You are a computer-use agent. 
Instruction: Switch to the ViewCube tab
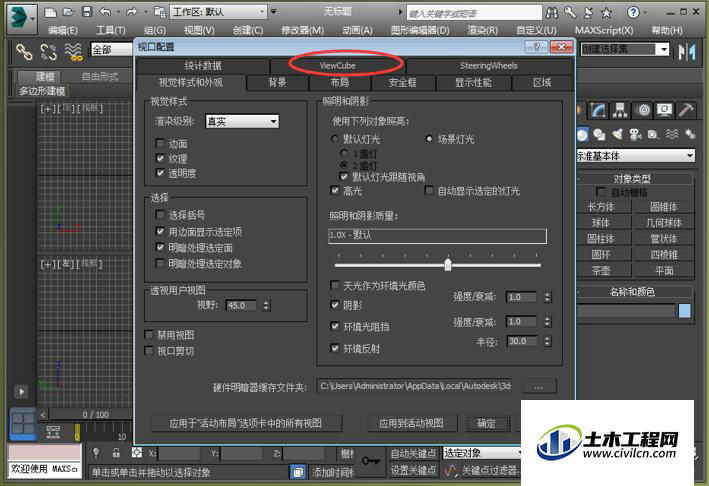pos(337,66)
